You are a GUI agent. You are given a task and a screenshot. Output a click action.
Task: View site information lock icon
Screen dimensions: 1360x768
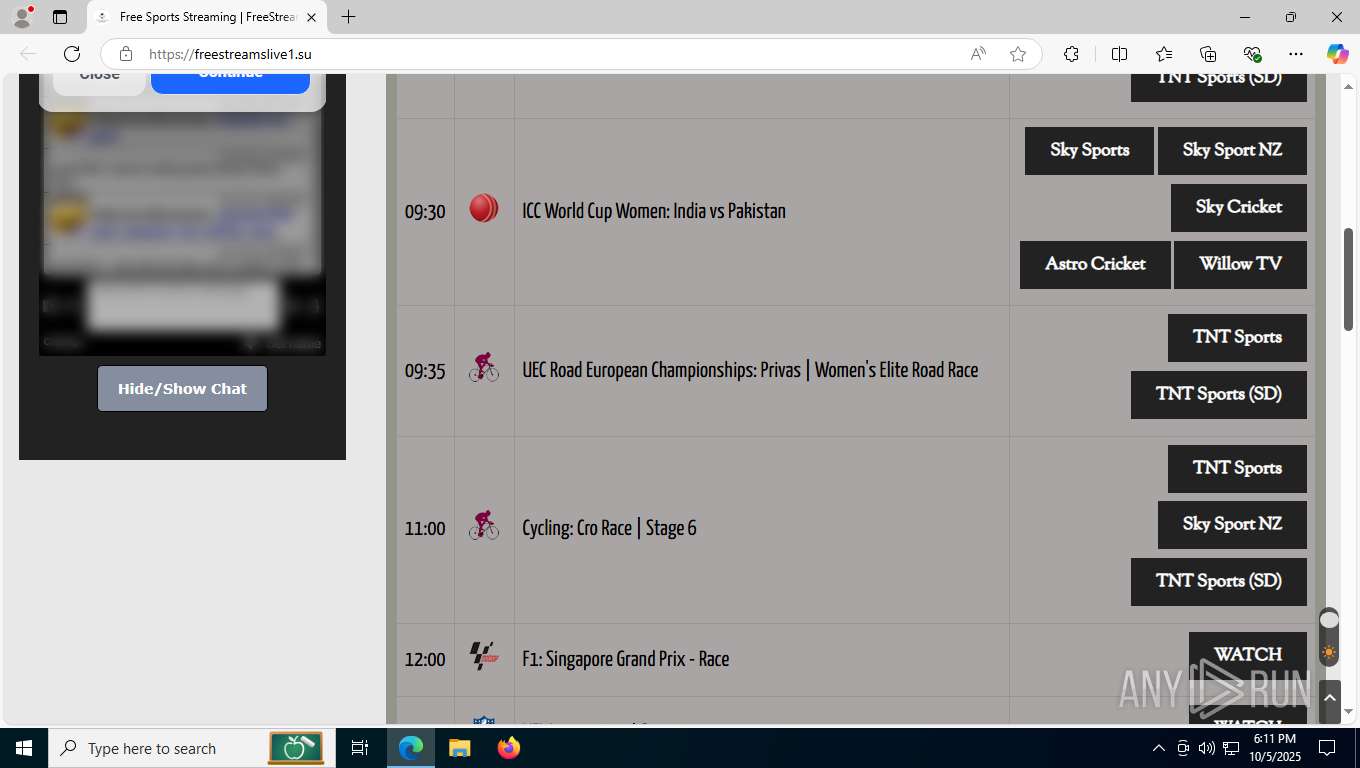126,54
